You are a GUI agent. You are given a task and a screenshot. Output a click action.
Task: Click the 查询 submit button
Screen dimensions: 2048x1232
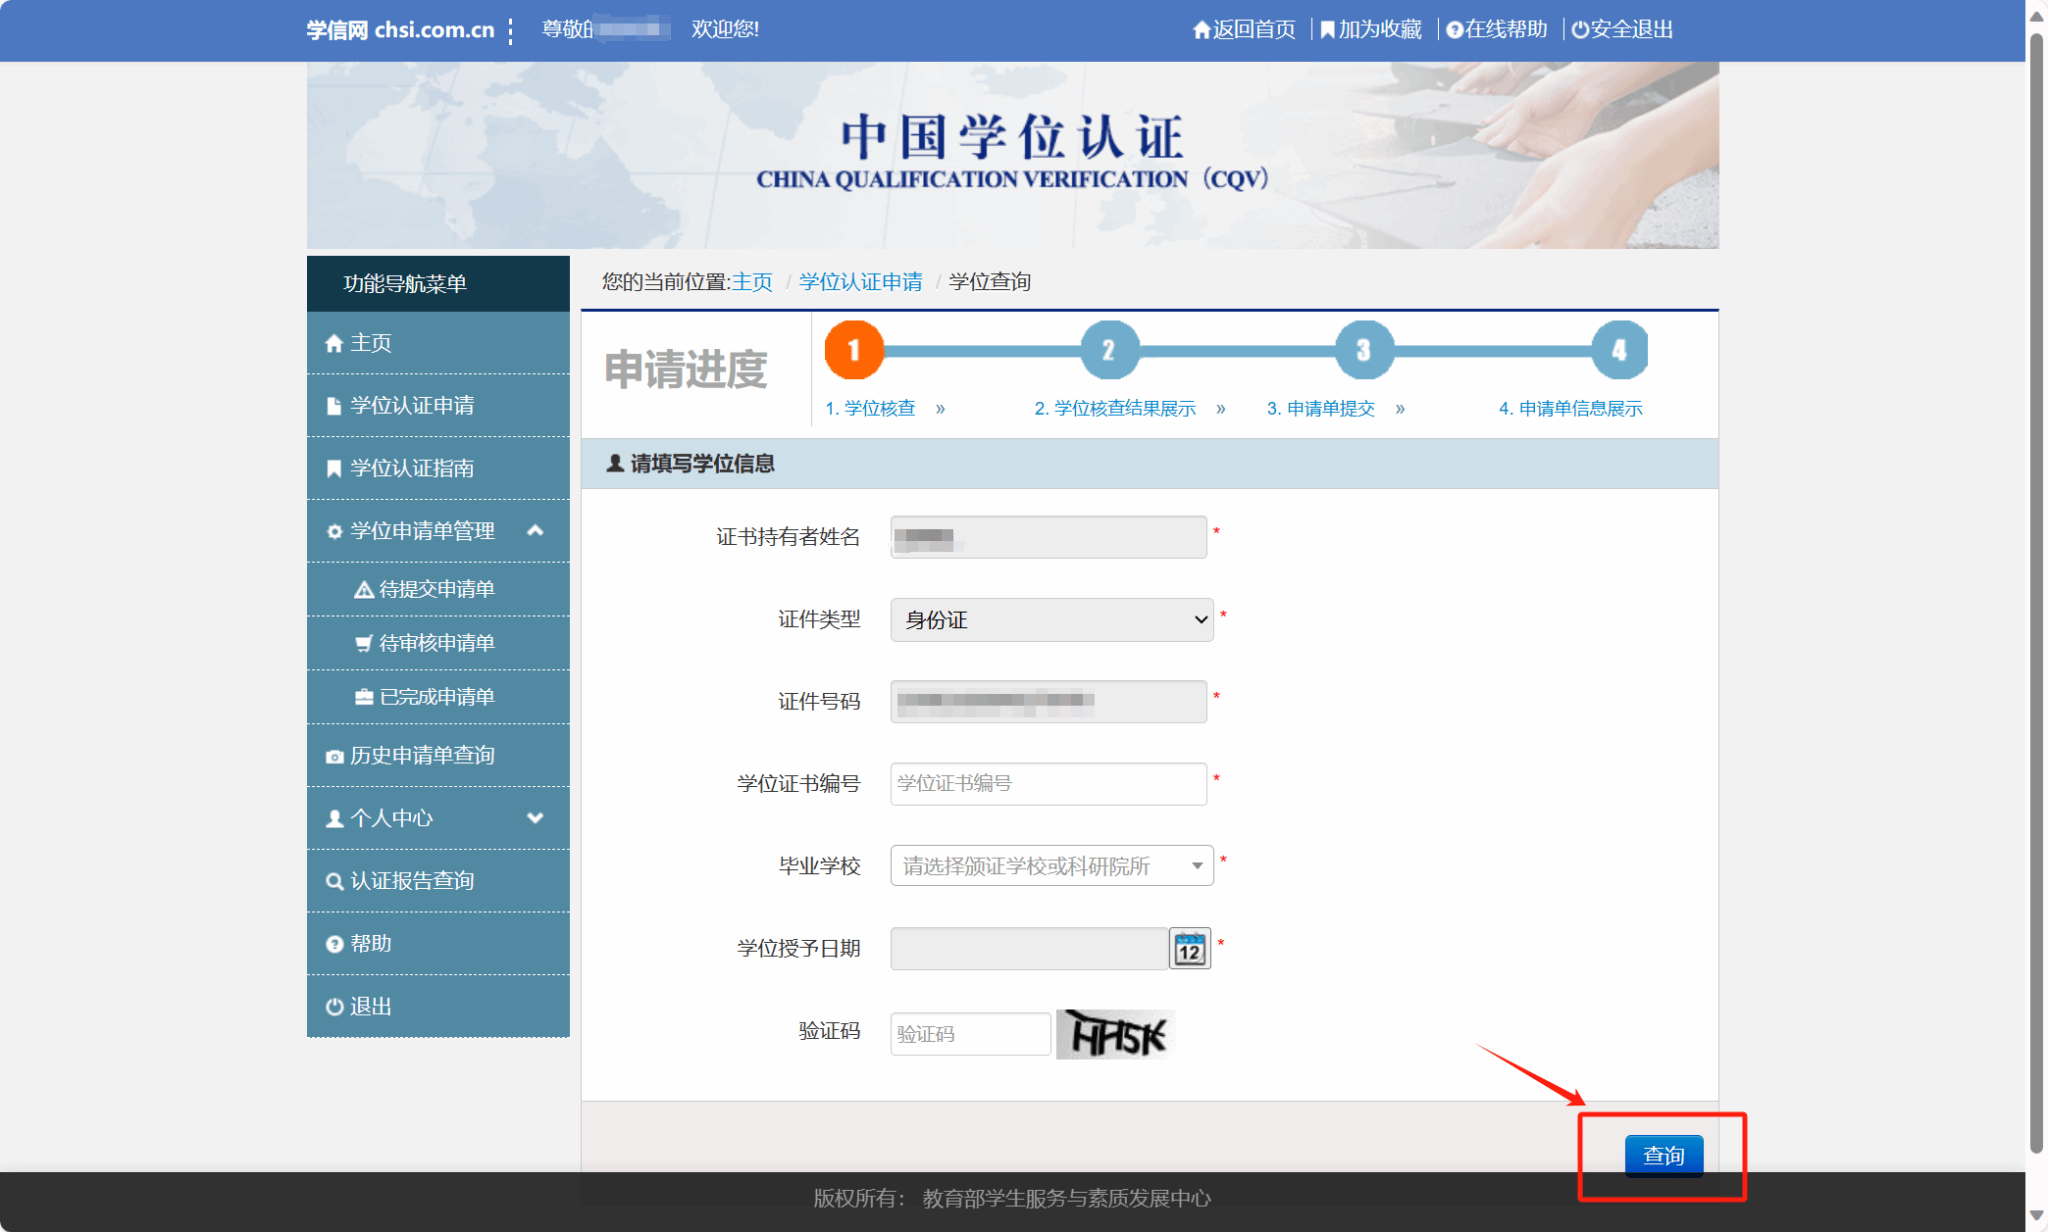pyautogui.click(x=1663, y=1155)
